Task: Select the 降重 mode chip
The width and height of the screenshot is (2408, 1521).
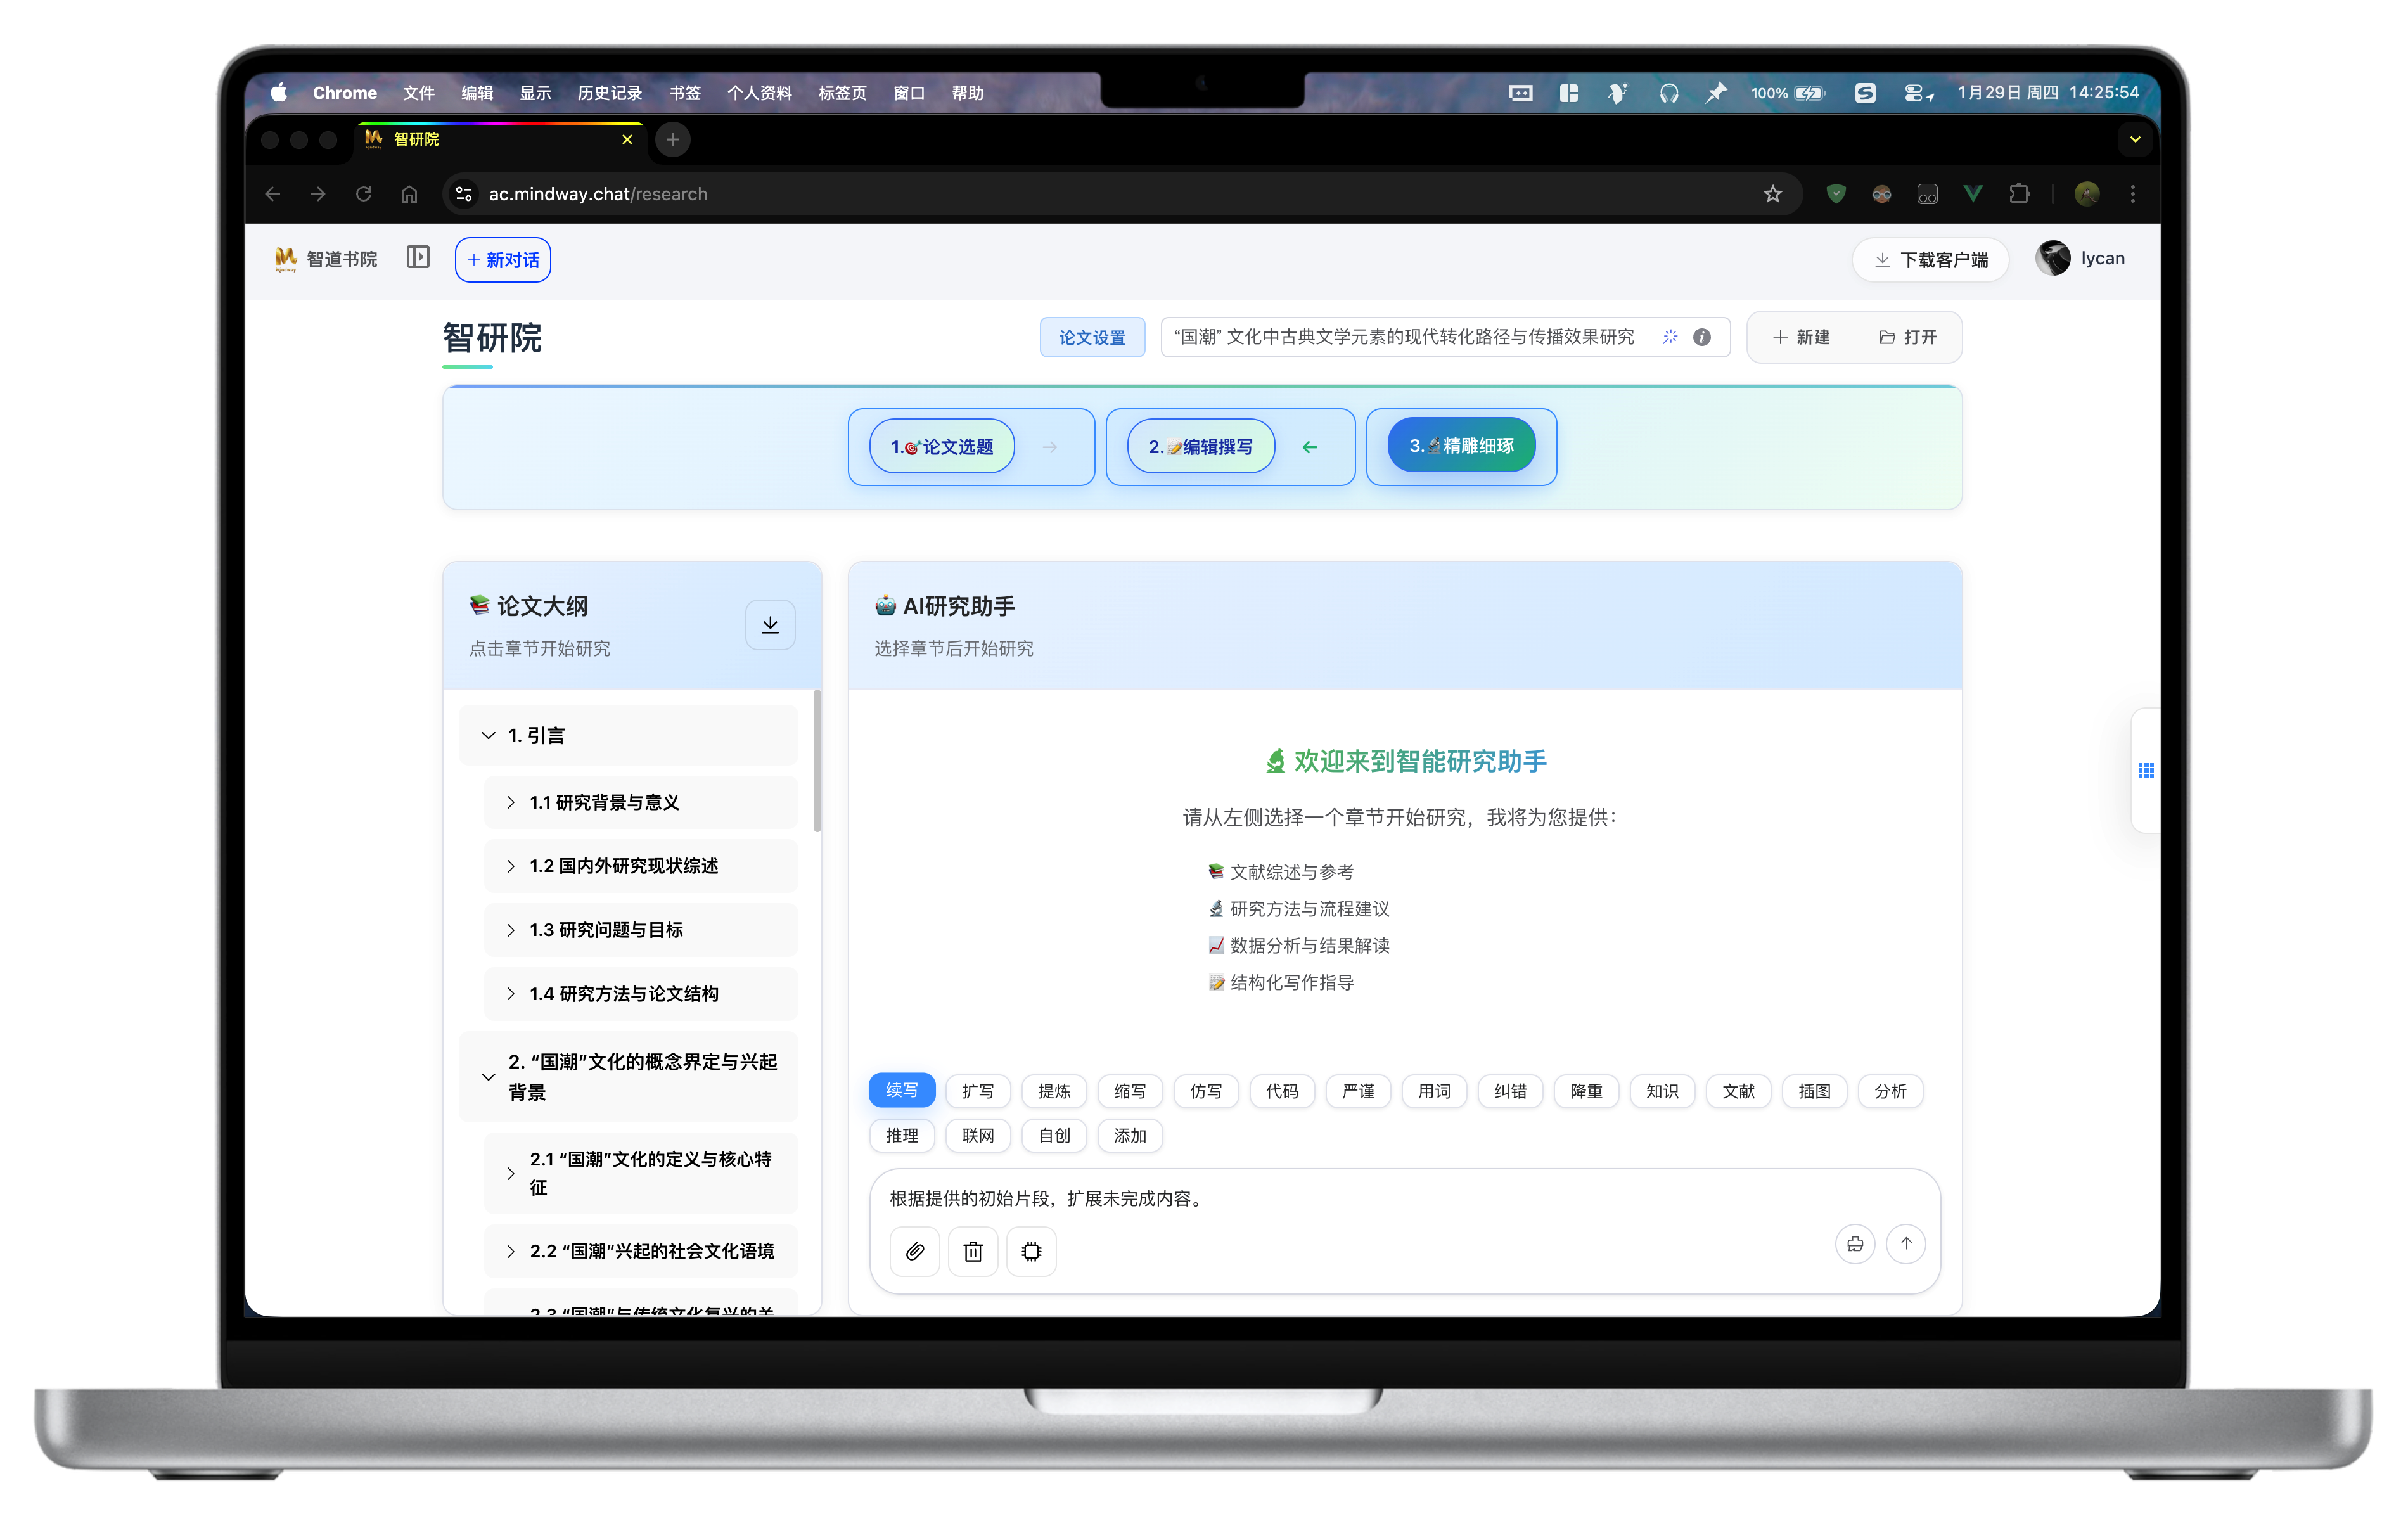Action: coord(1586,1090)
